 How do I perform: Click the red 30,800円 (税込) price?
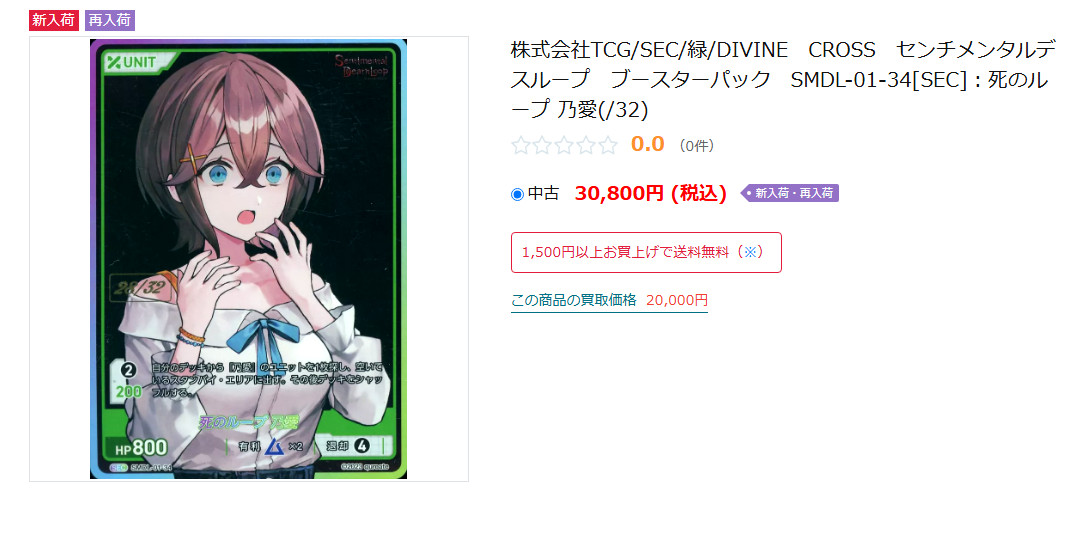pos(651,194)
